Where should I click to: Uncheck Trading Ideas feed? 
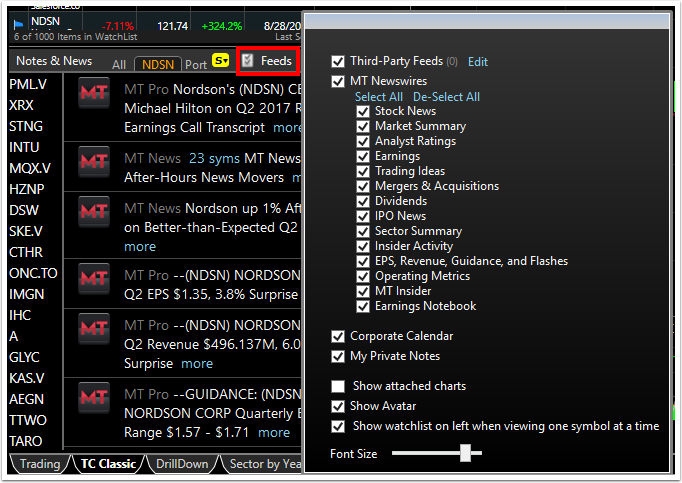(363, 171)
